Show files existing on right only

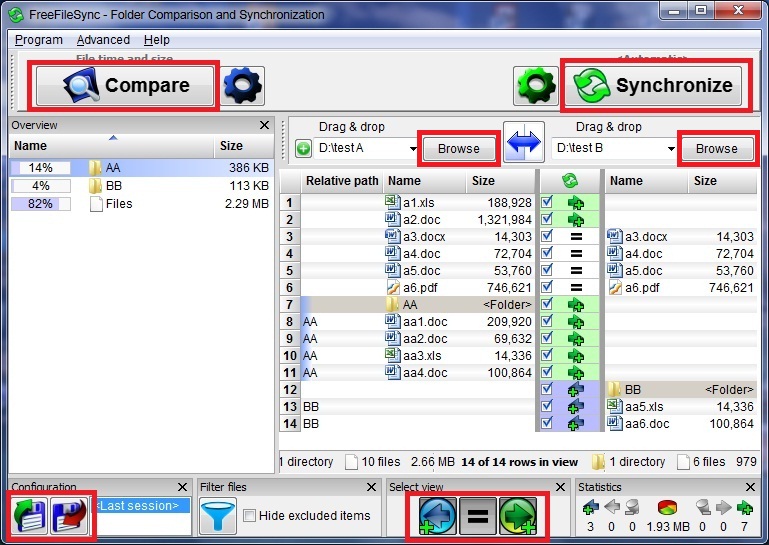click(x=518, y=516)
